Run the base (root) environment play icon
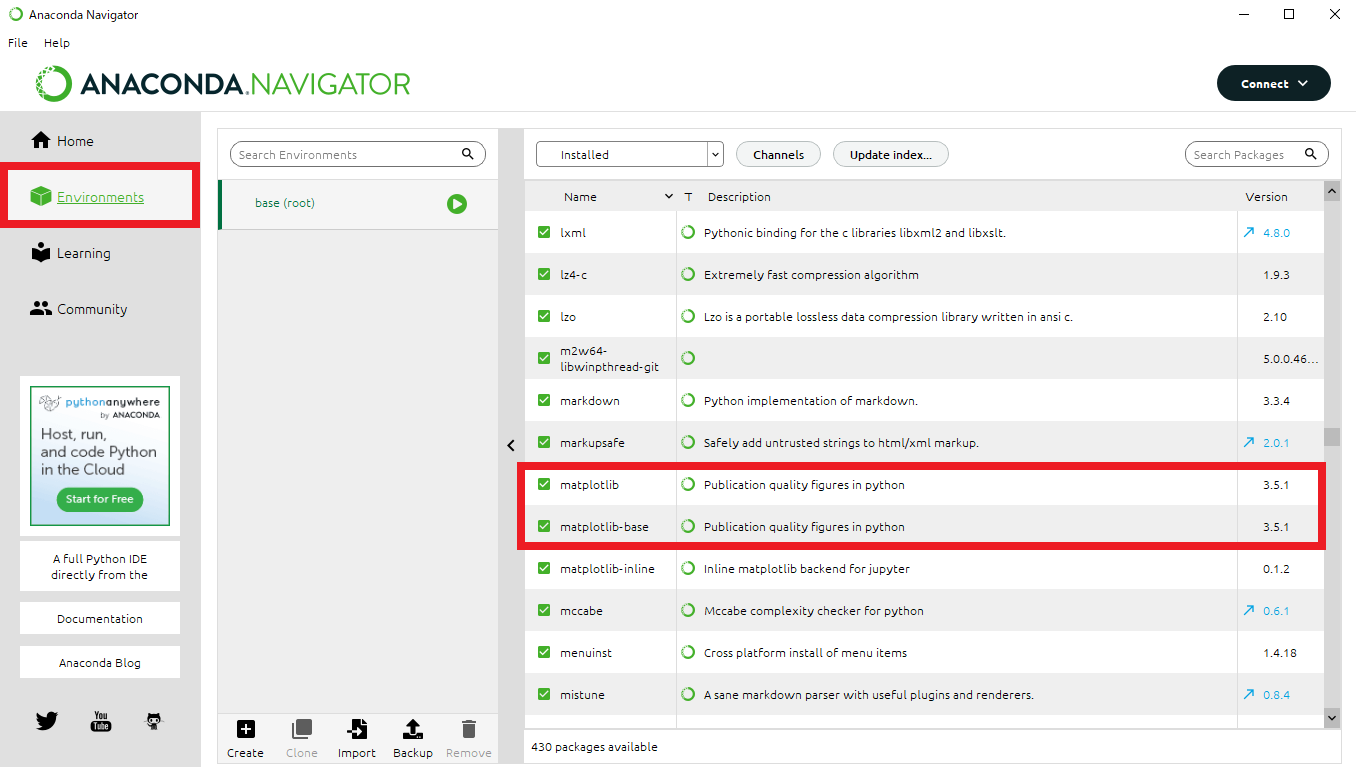1356x767 pixels. coord(457,204)
